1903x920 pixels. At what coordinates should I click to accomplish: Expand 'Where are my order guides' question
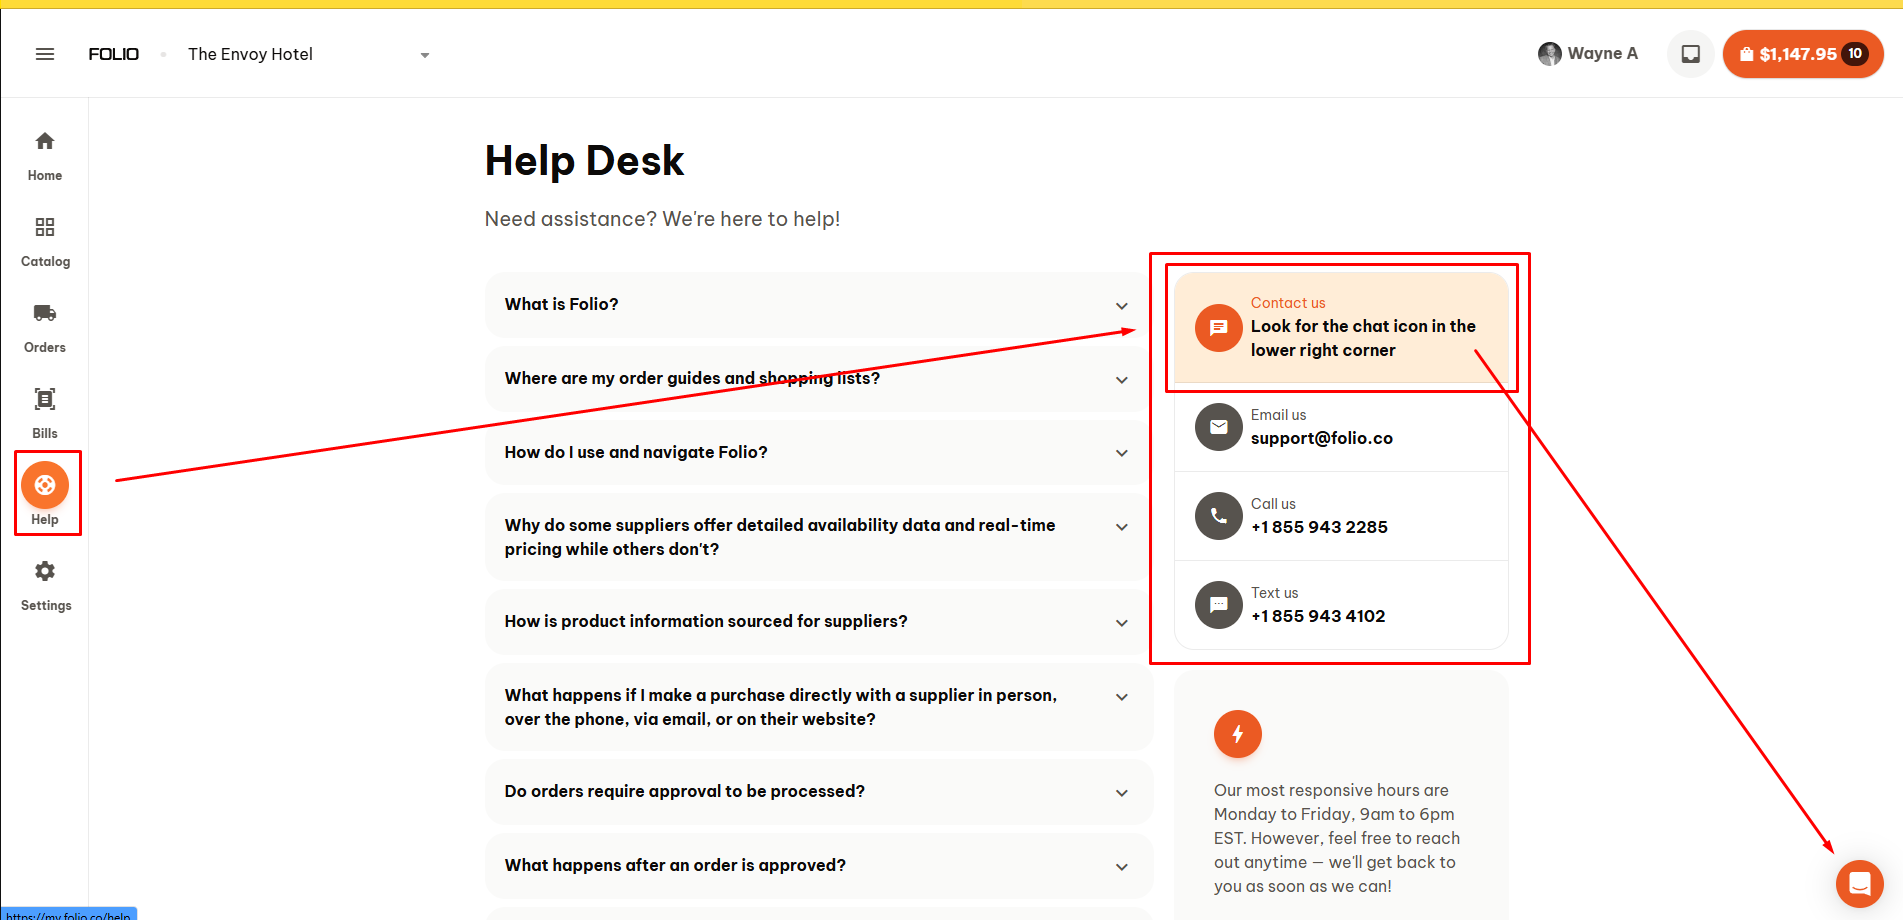[x=818, y=379]
